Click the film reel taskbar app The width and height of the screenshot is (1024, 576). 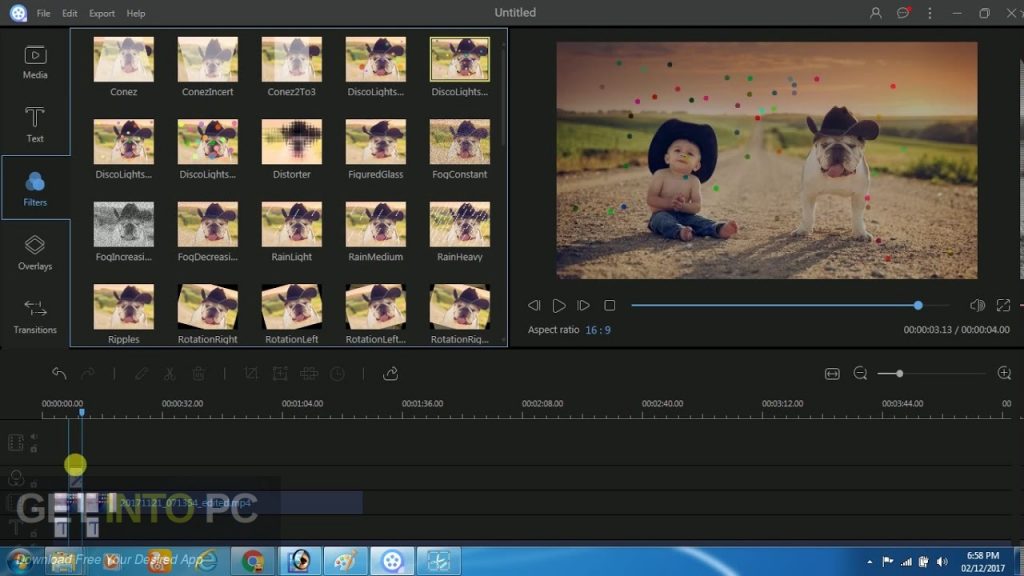click(392, 561)
